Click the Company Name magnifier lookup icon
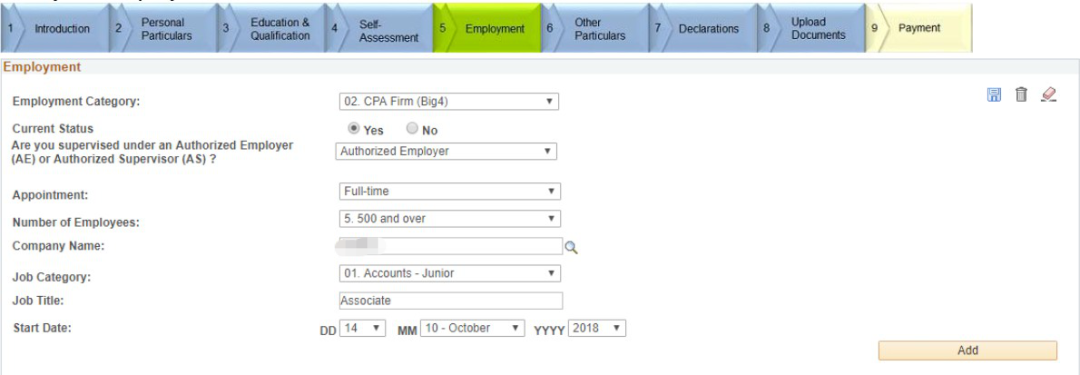Viewport: 1080px width, 375px height. coord(571,247)
